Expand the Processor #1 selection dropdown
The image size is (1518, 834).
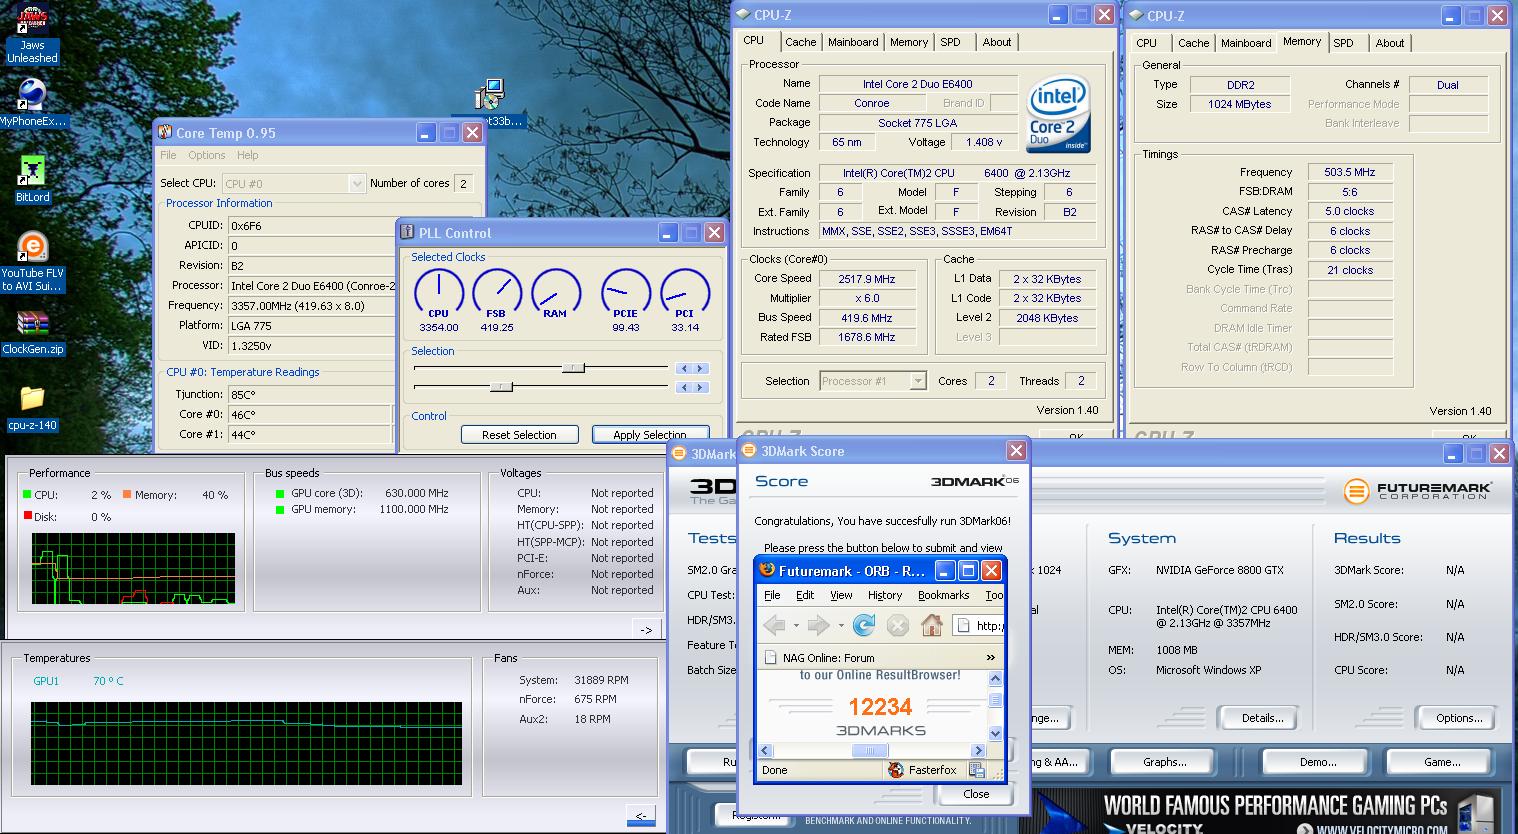(917, 381)
